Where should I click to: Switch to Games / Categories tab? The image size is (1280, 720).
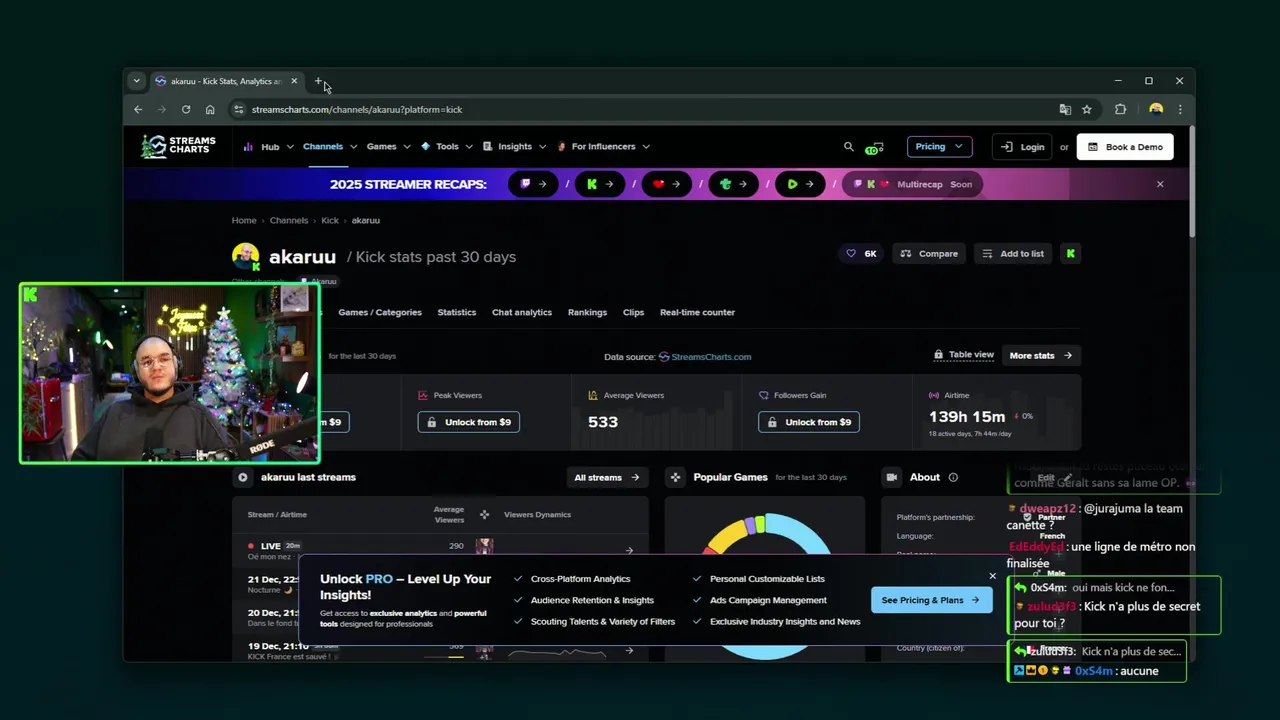coord(380,312)
